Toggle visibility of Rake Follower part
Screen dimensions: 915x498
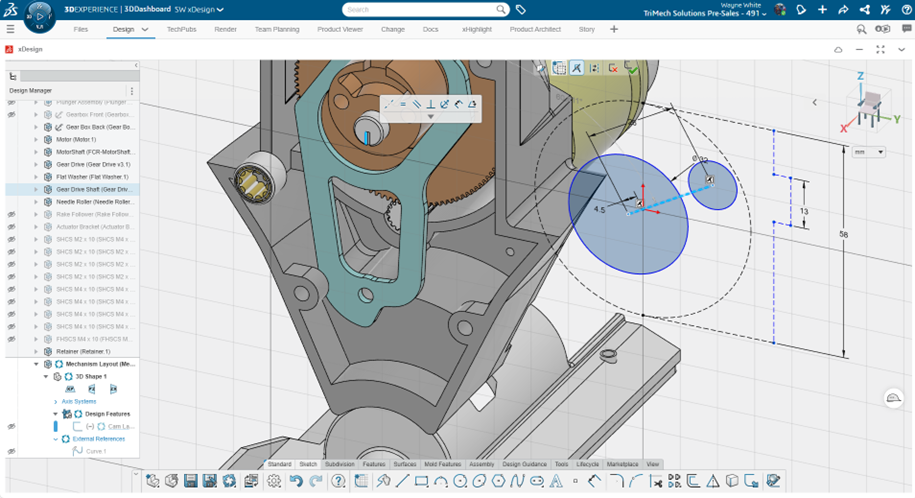tap(12, 214)
